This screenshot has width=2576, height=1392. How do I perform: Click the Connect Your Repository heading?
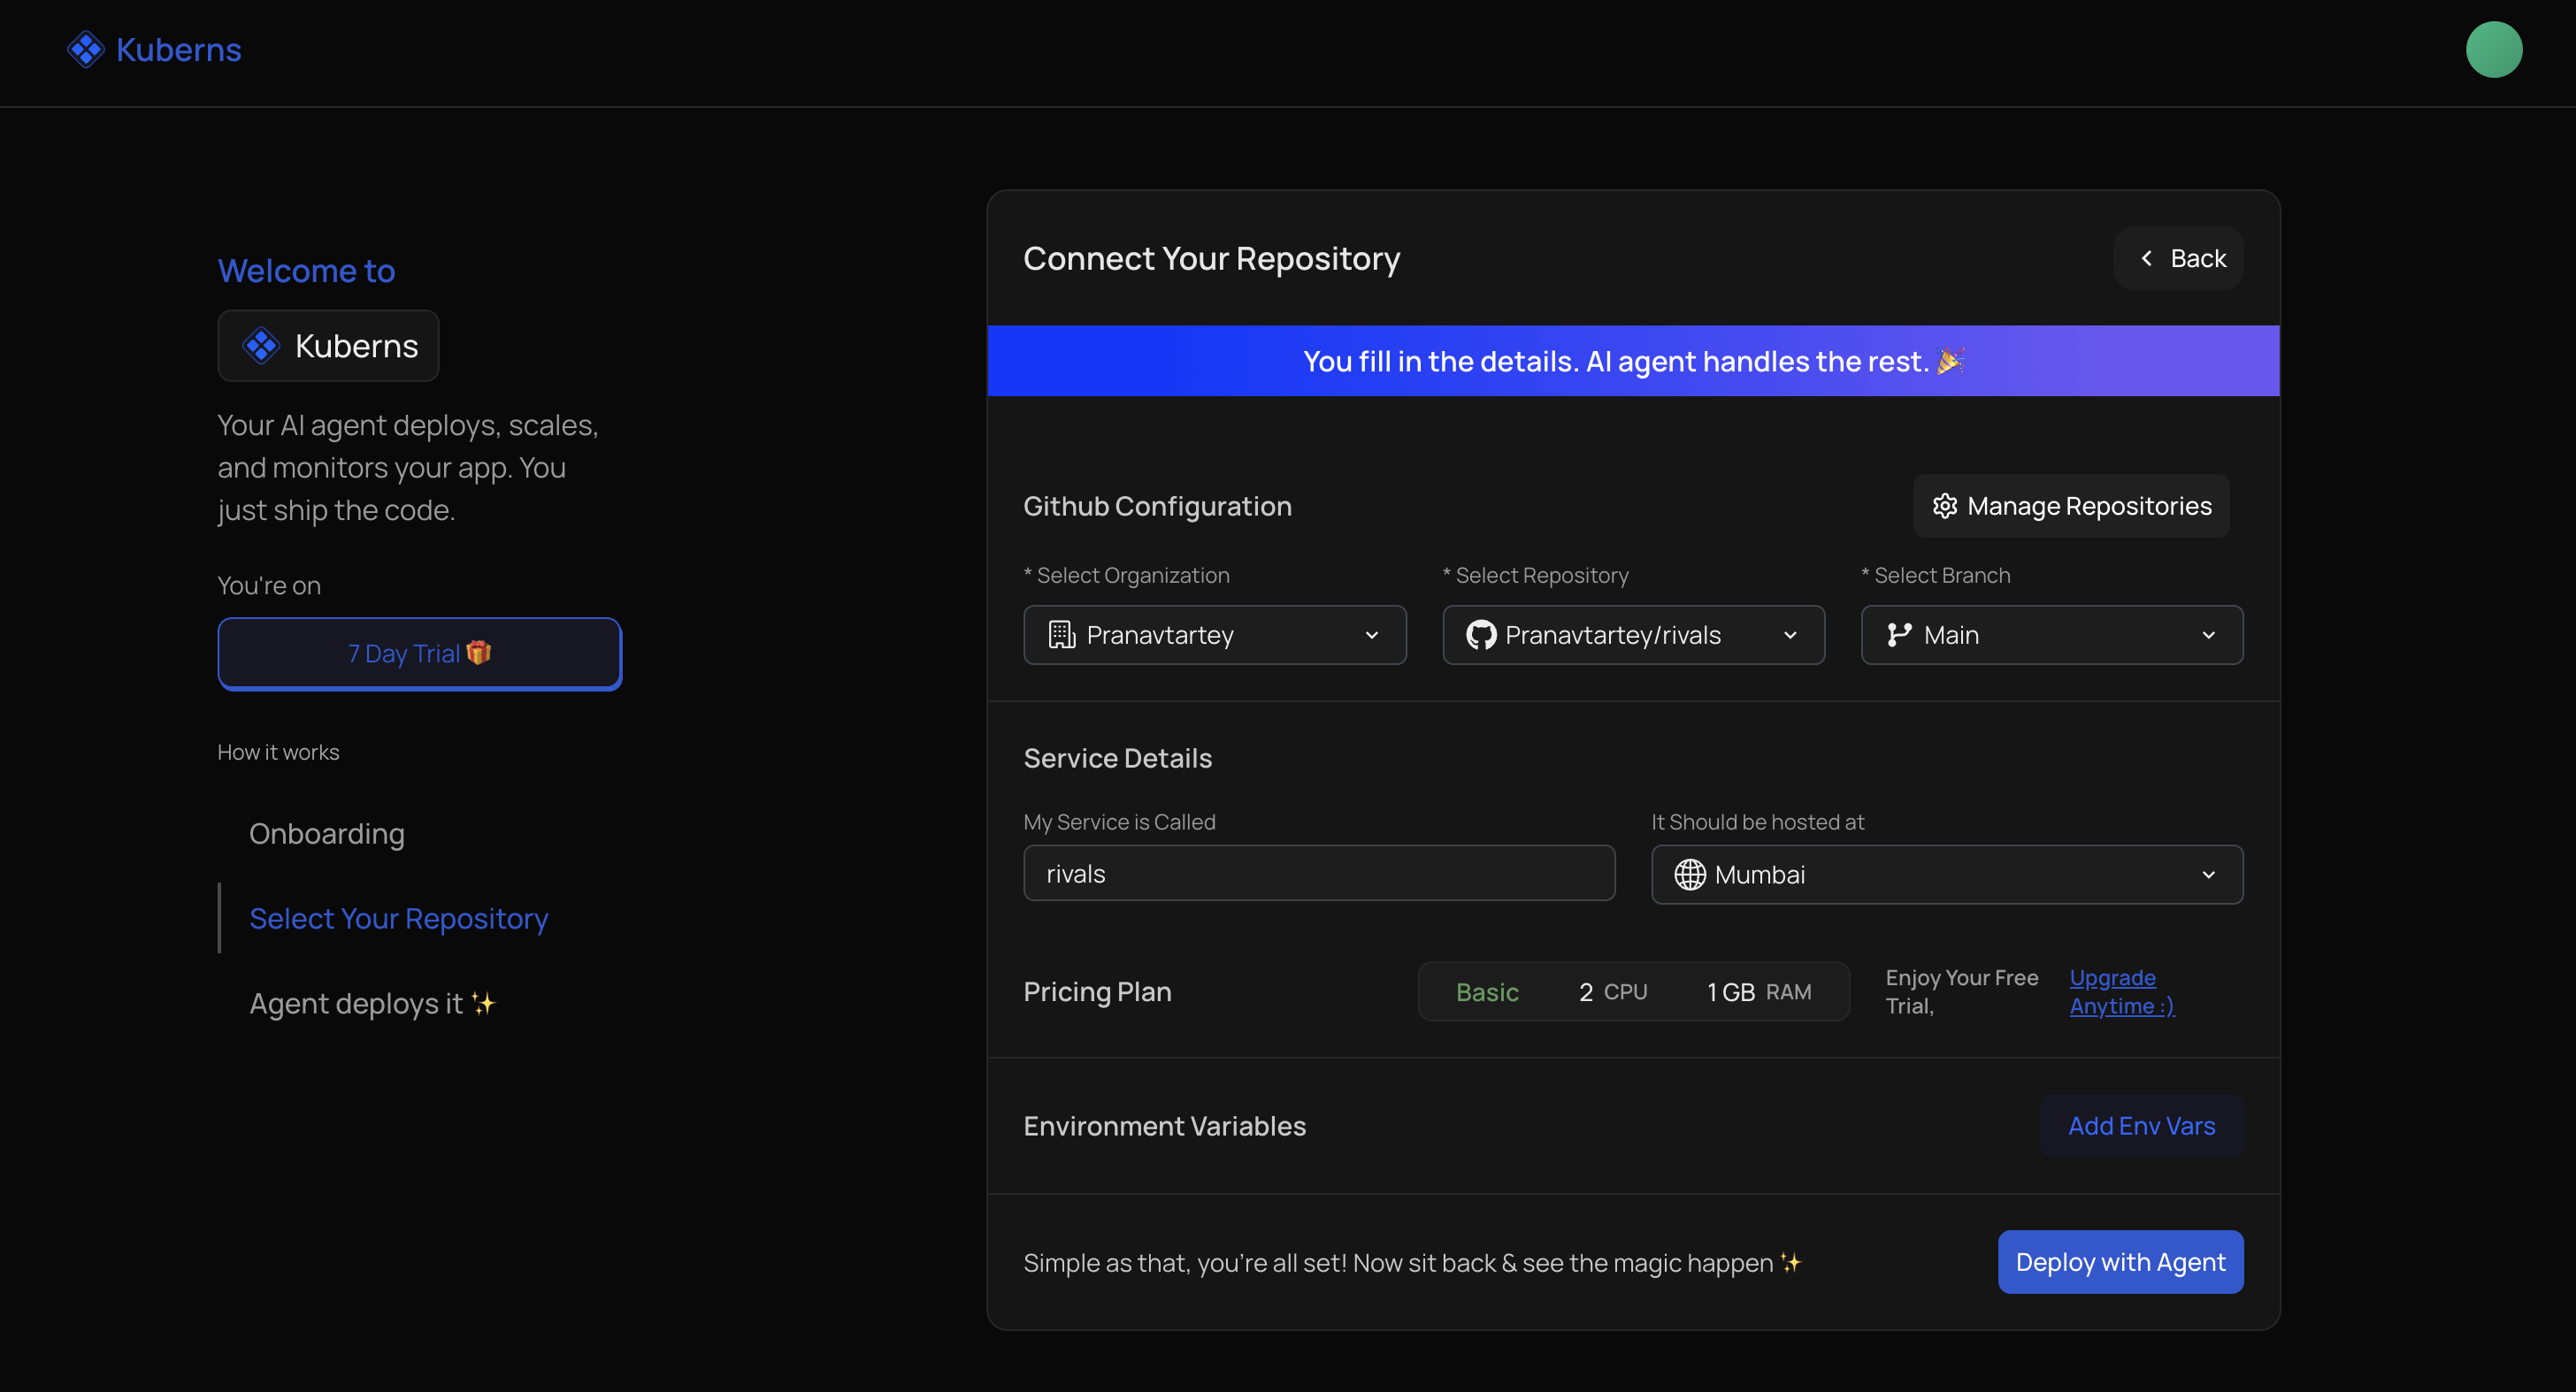(x=1211, y=259)
